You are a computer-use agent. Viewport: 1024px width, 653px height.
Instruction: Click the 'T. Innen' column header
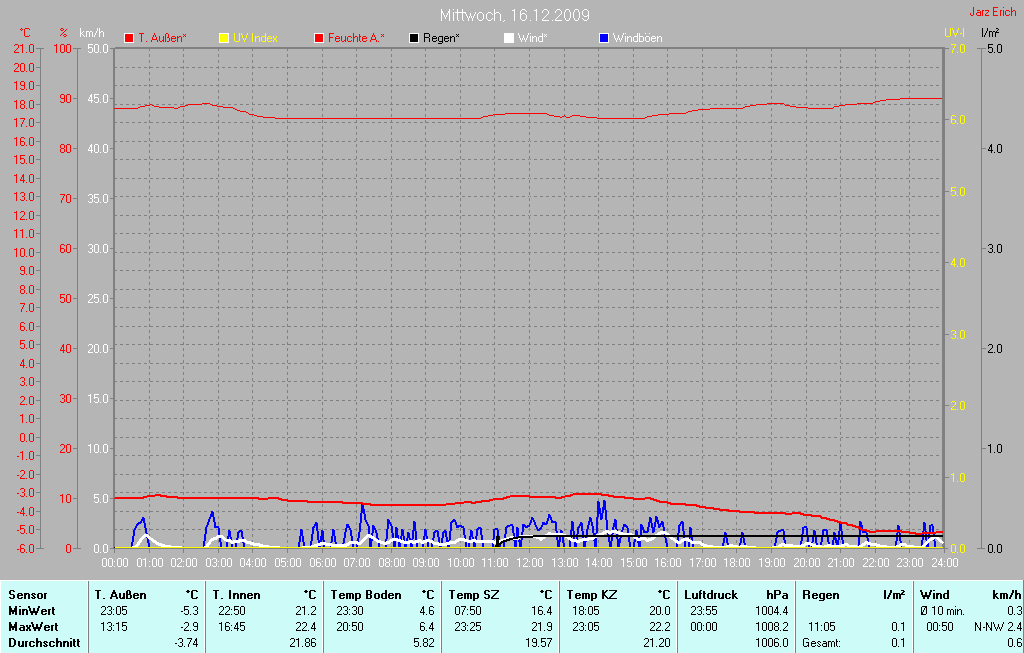(x=236, y=595)
